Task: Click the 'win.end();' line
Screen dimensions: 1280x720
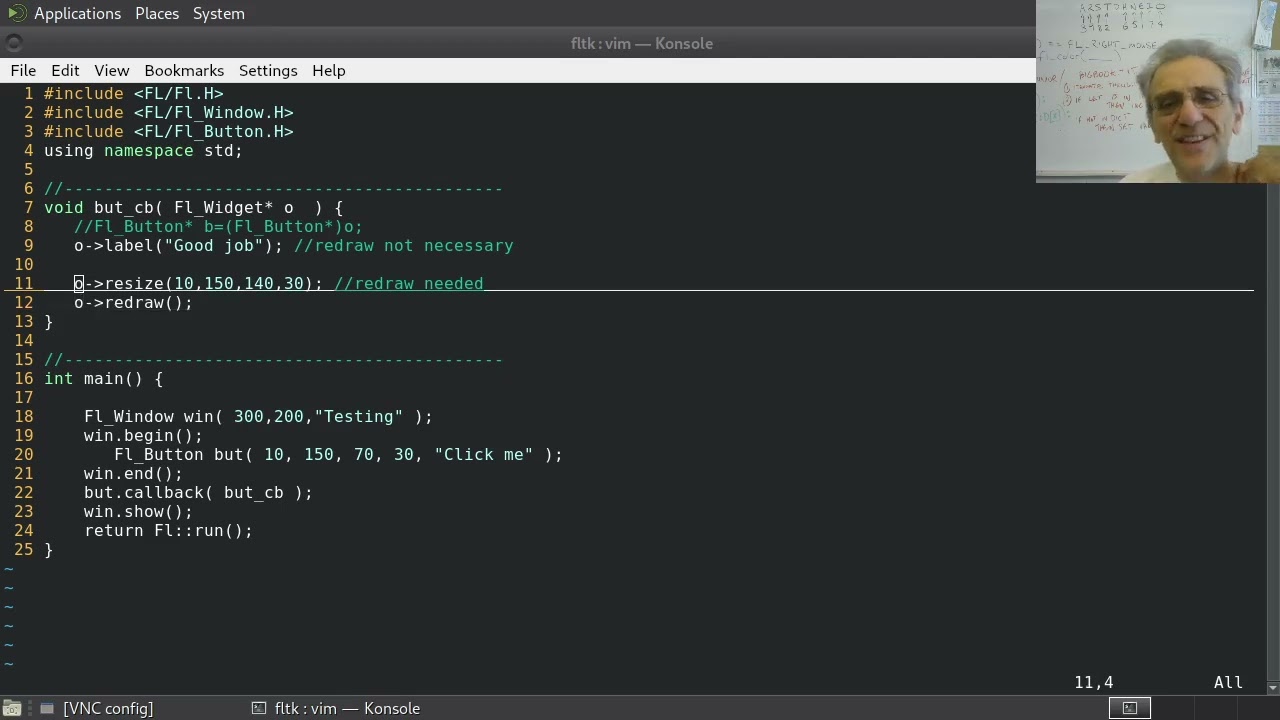Action: pyautogui.click(x=133, y=473)
